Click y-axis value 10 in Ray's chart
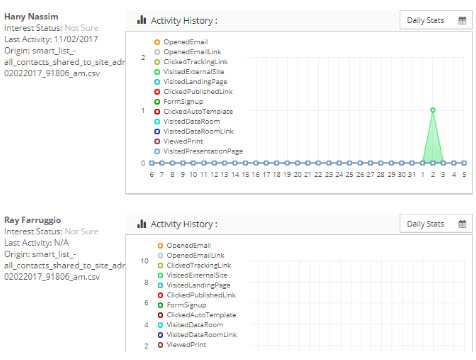The width and height of the screenshot is (476, 360). coord(144,261)
